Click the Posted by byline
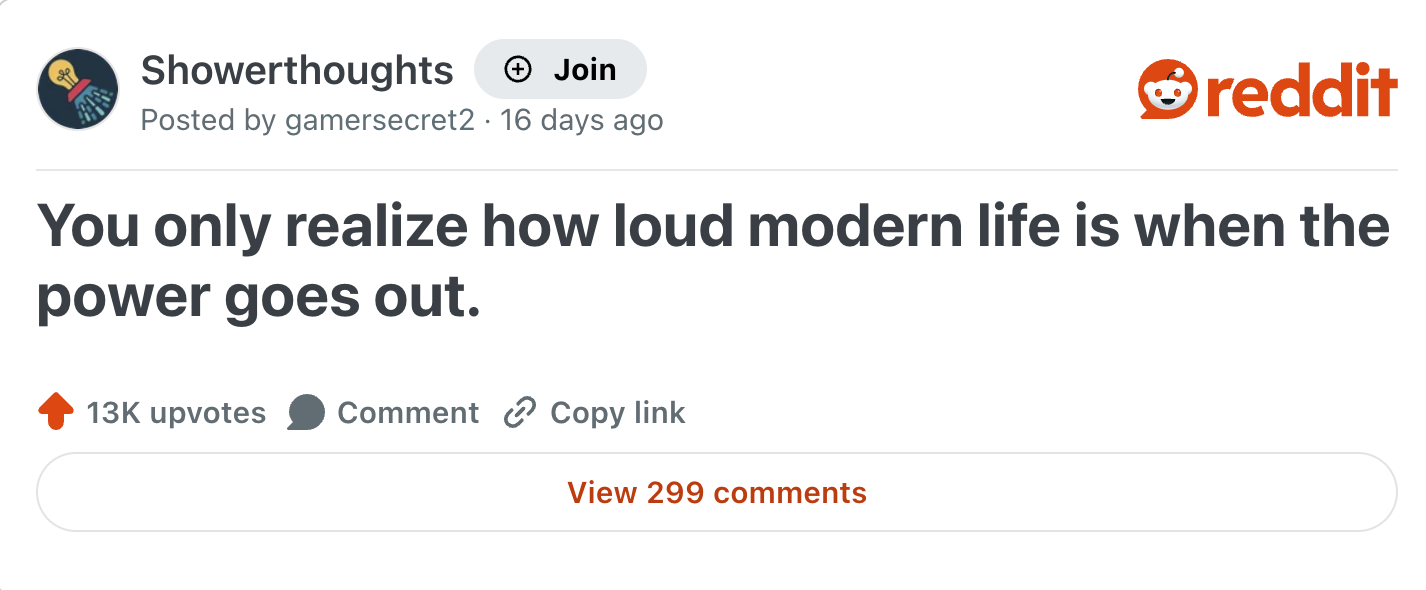 (211, 120)
